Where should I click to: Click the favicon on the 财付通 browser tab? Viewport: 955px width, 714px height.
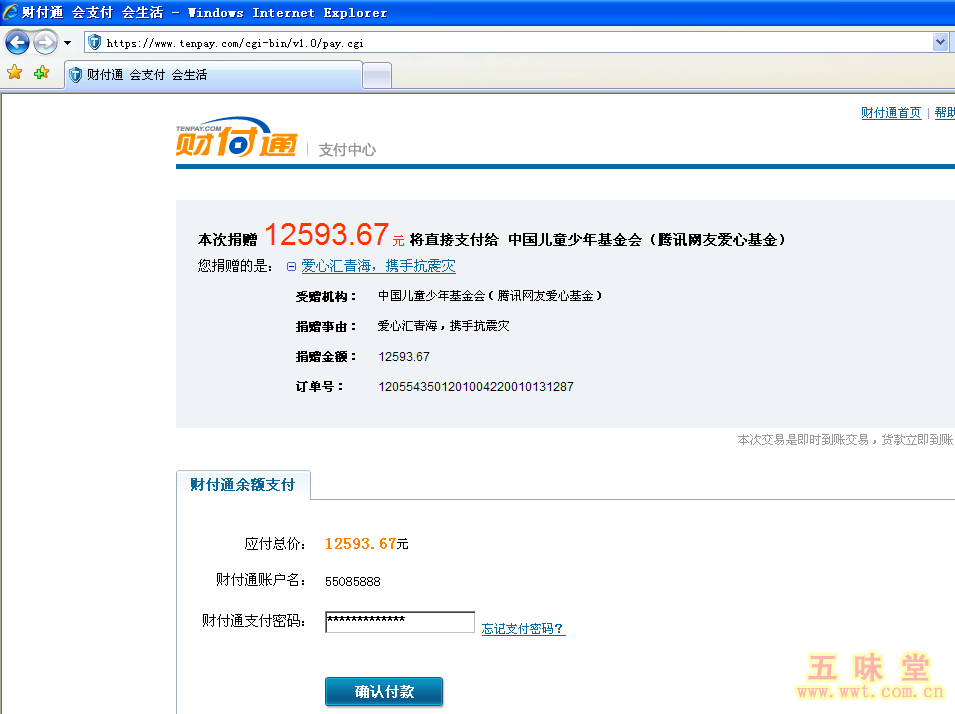(75, 75)
